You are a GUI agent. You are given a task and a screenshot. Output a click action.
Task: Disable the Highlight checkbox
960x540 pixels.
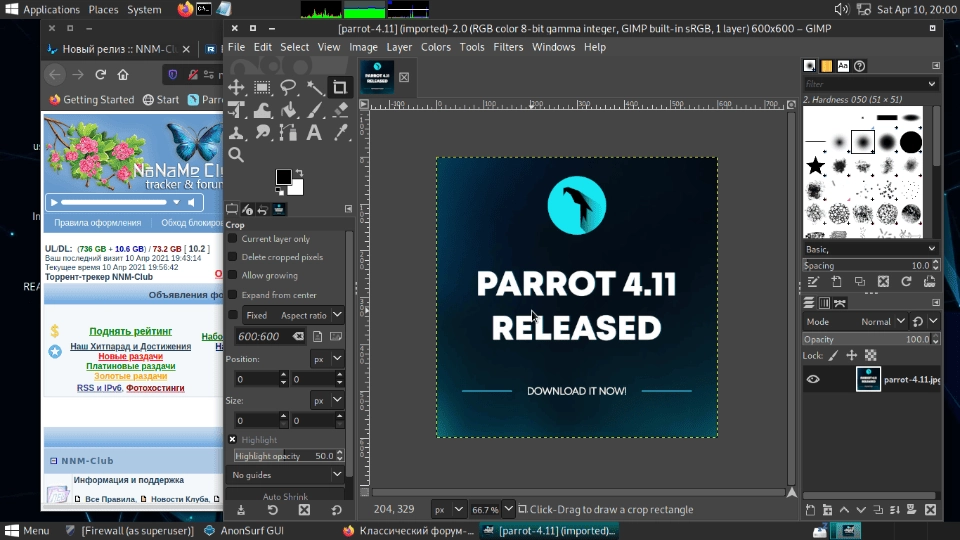coord(233,439)
